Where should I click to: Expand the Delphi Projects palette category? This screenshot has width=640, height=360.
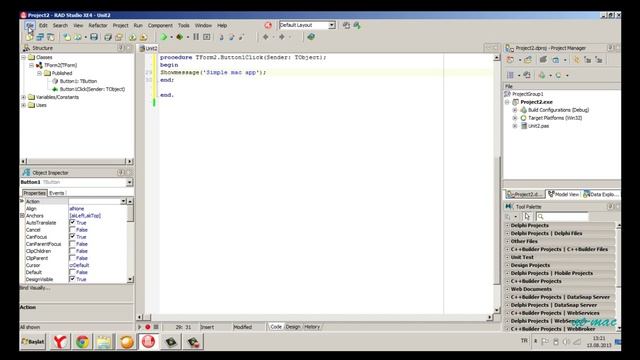coord(507,225)
